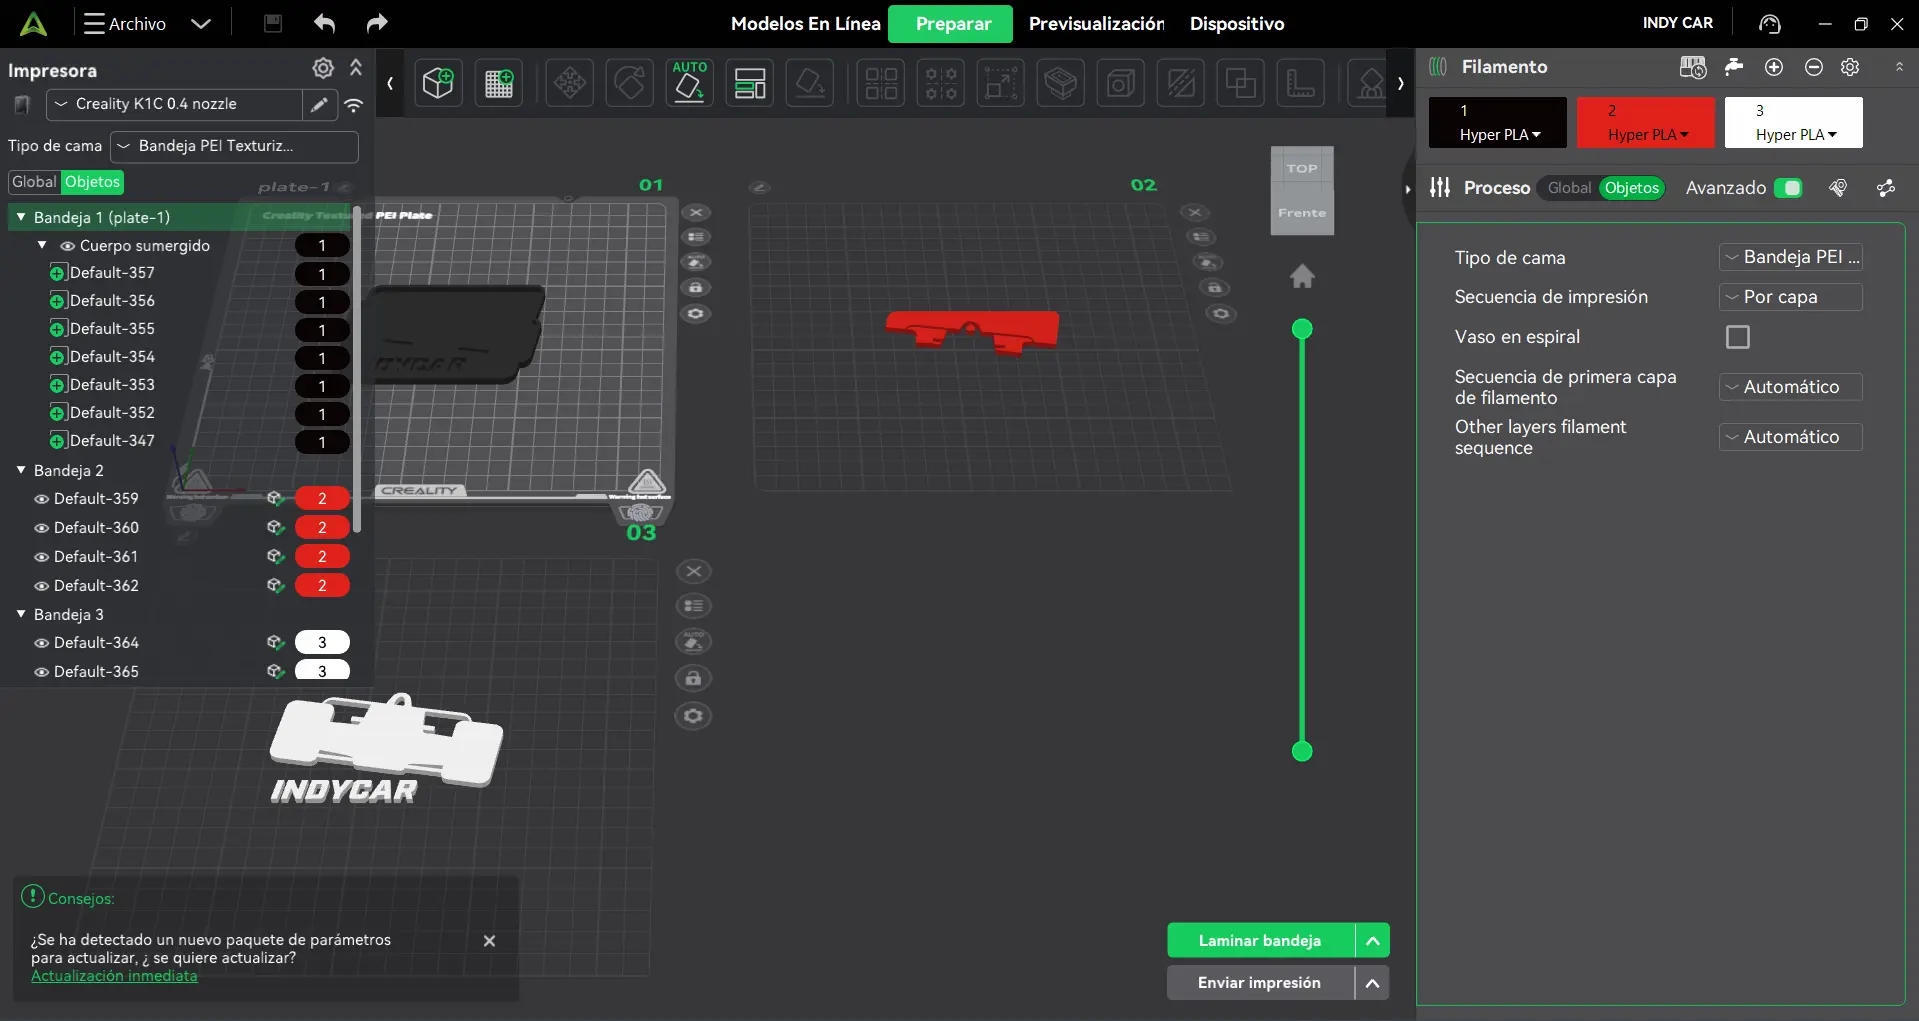This screenshot has width=1919, height=1021.
Task: Open Filamento settings gear
Action: point(1850,67)
